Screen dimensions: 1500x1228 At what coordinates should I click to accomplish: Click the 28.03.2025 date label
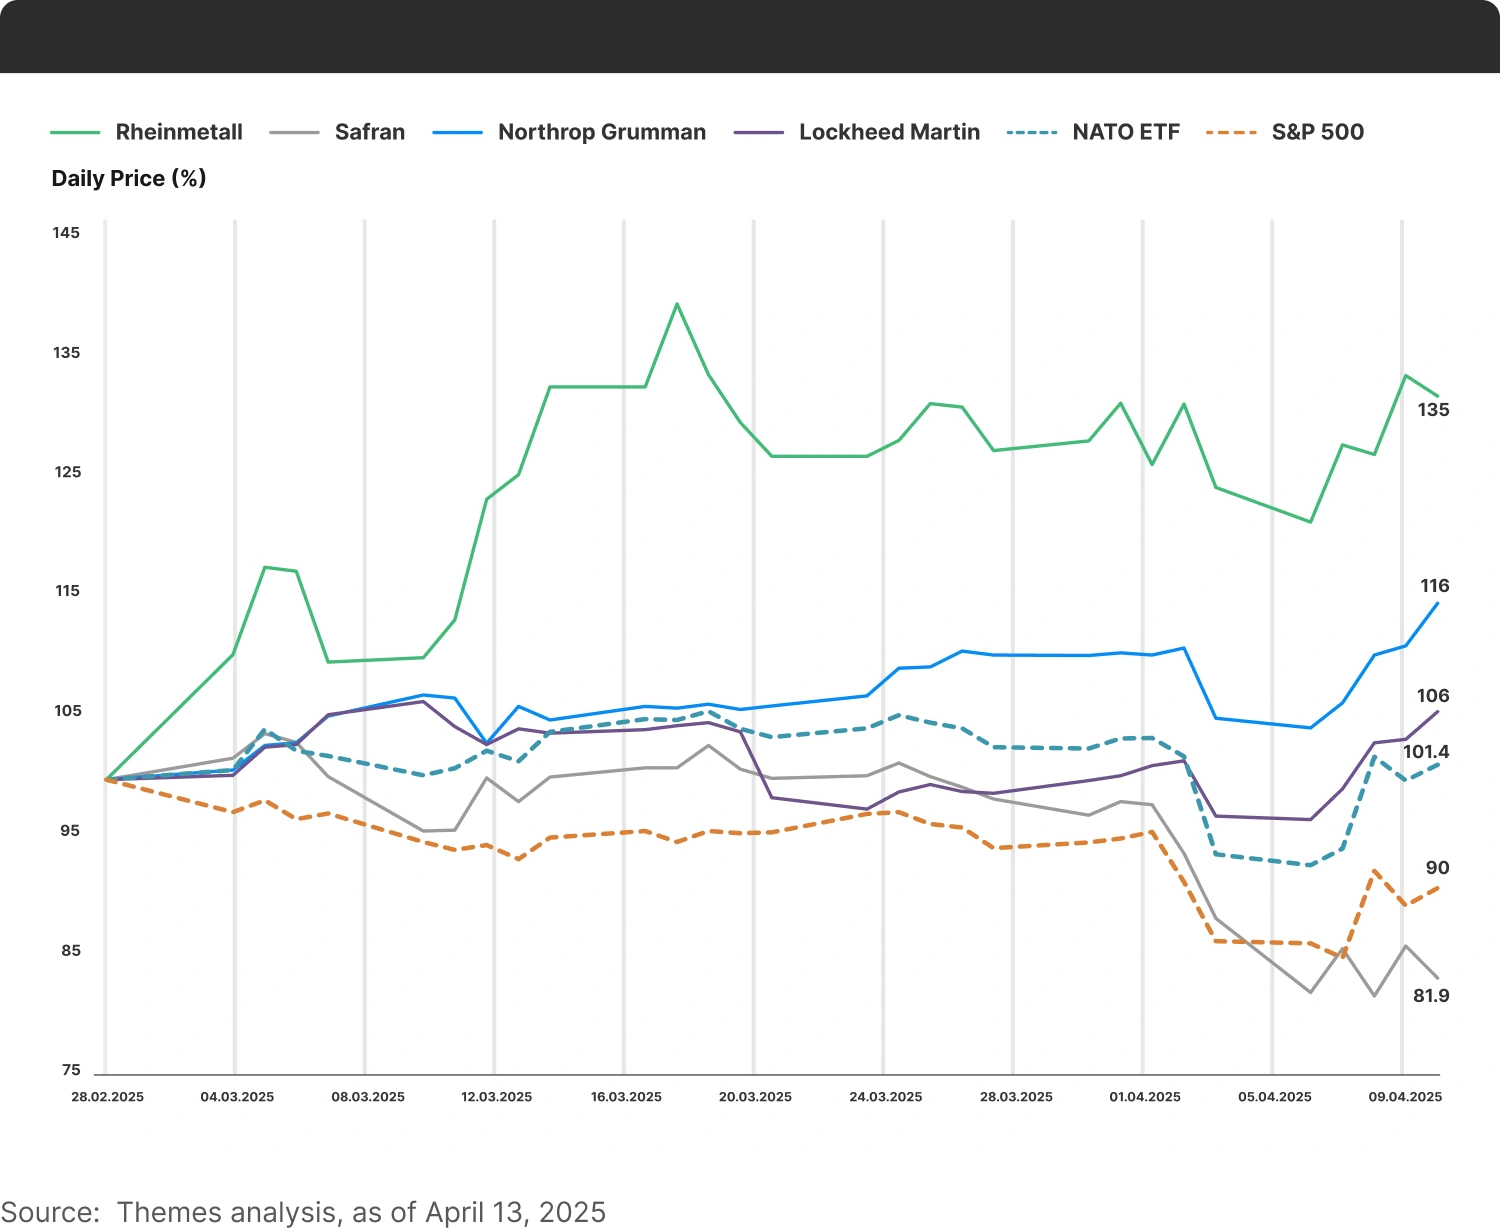[x=1016, y=1097]
